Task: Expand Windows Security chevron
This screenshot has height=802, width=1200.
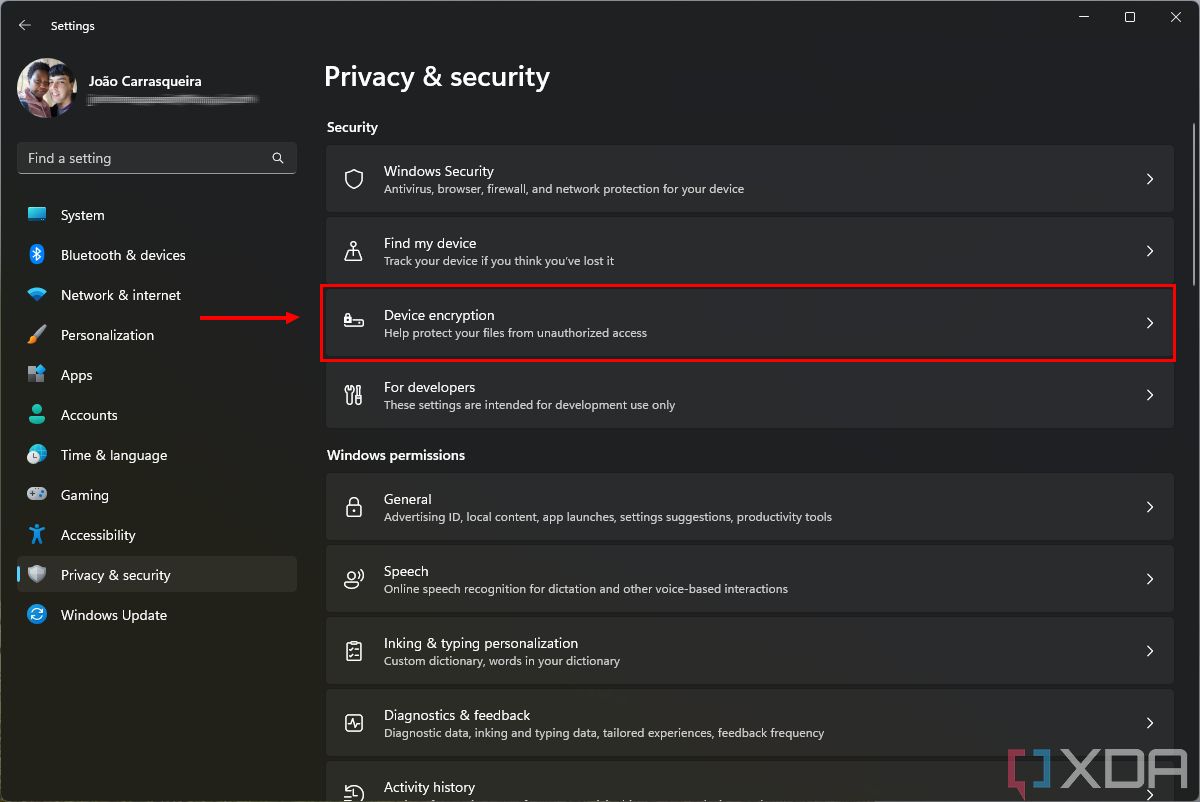Action: click(1150, 179)
